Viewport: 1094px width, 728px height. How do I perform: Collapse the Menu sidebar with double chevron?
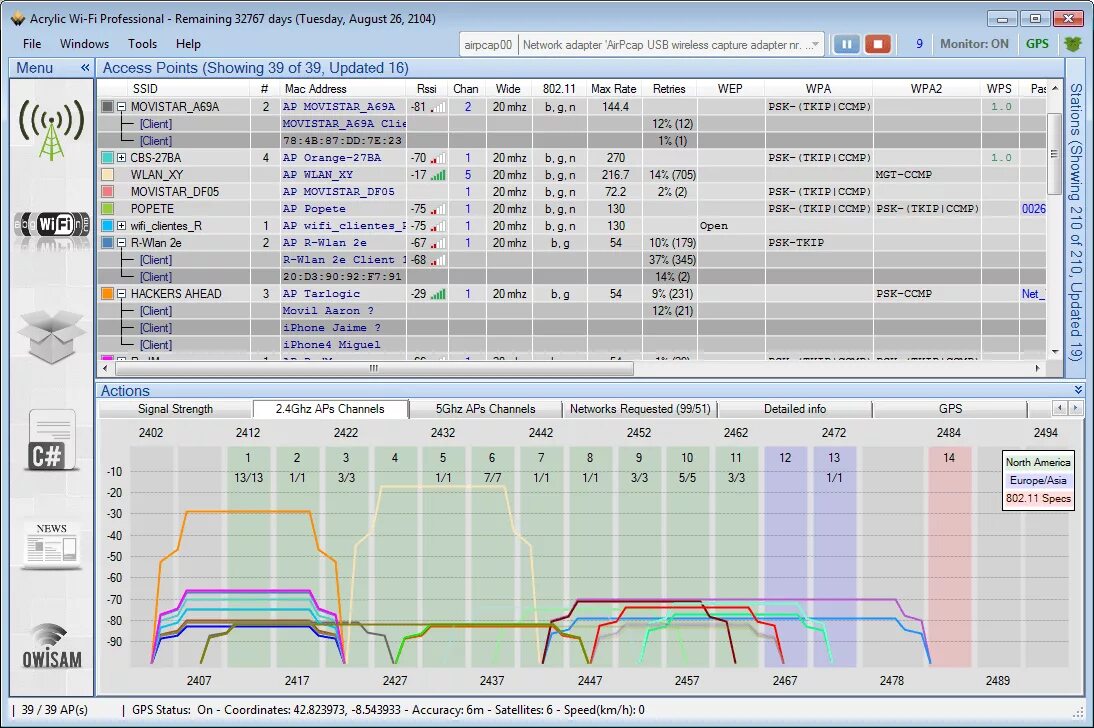[85, 68]
